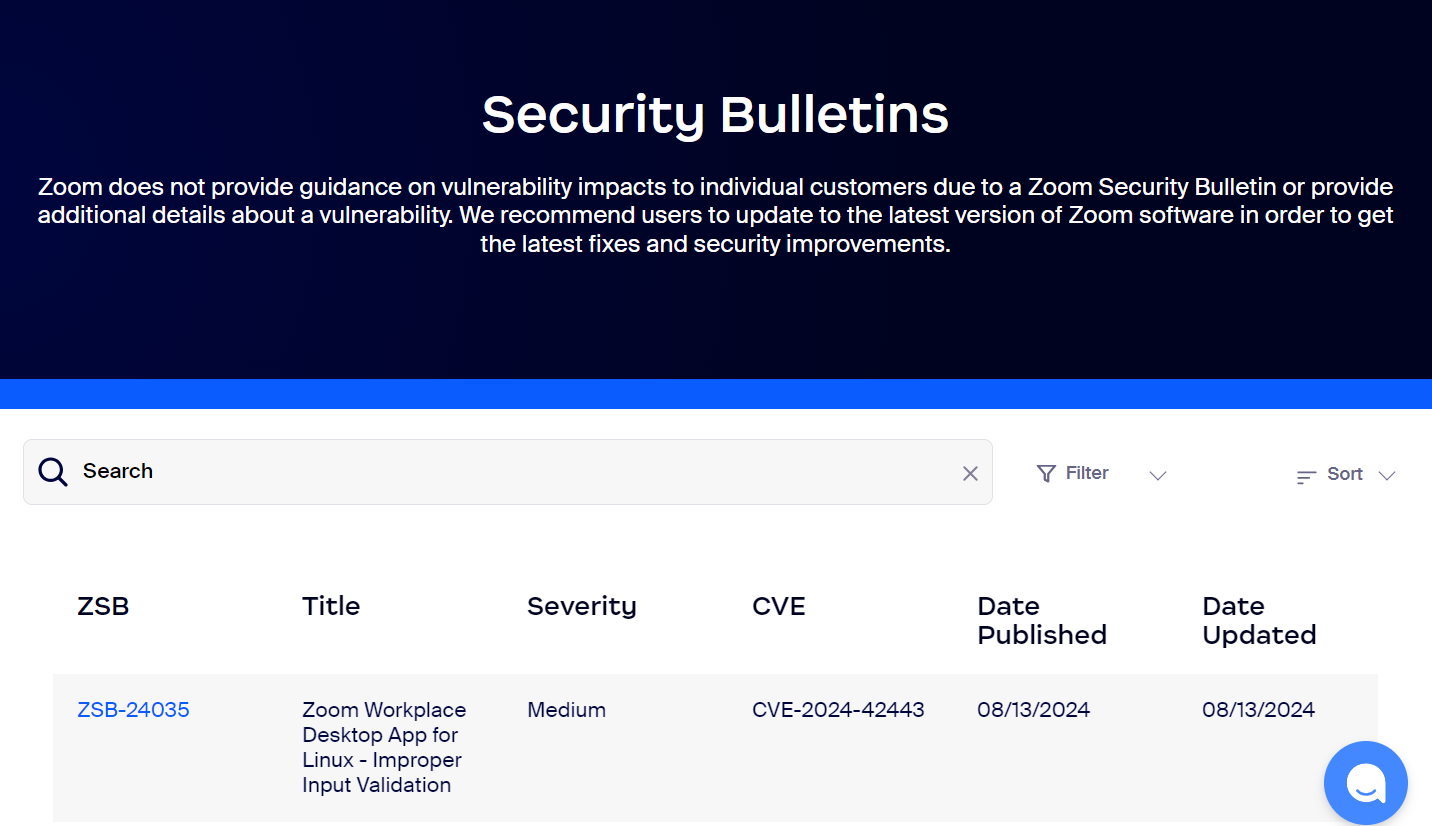The height and width of the screenshot is (826, 1432).
Task: Expand the Sort dropdown chevron
Action: point(1388,476)
